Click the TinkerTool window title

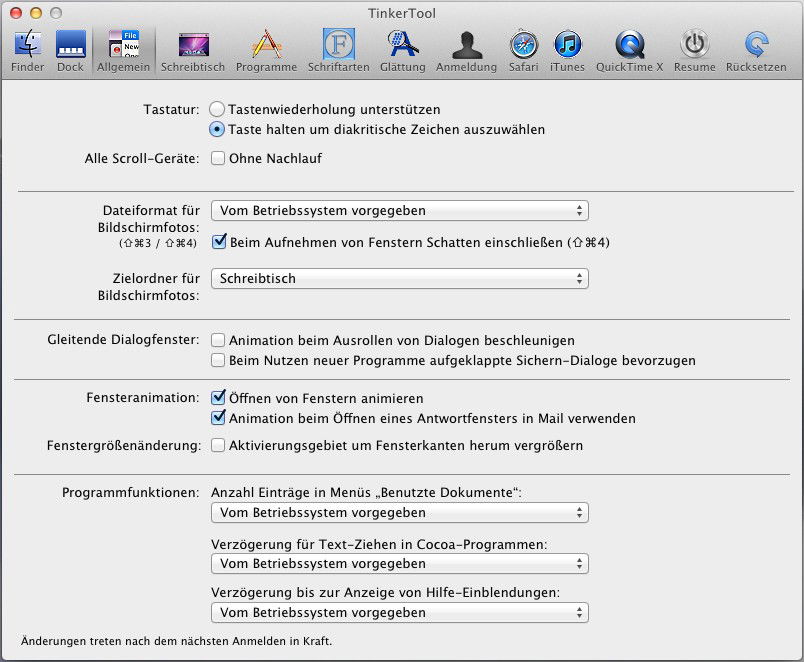[x=401, y=13]
